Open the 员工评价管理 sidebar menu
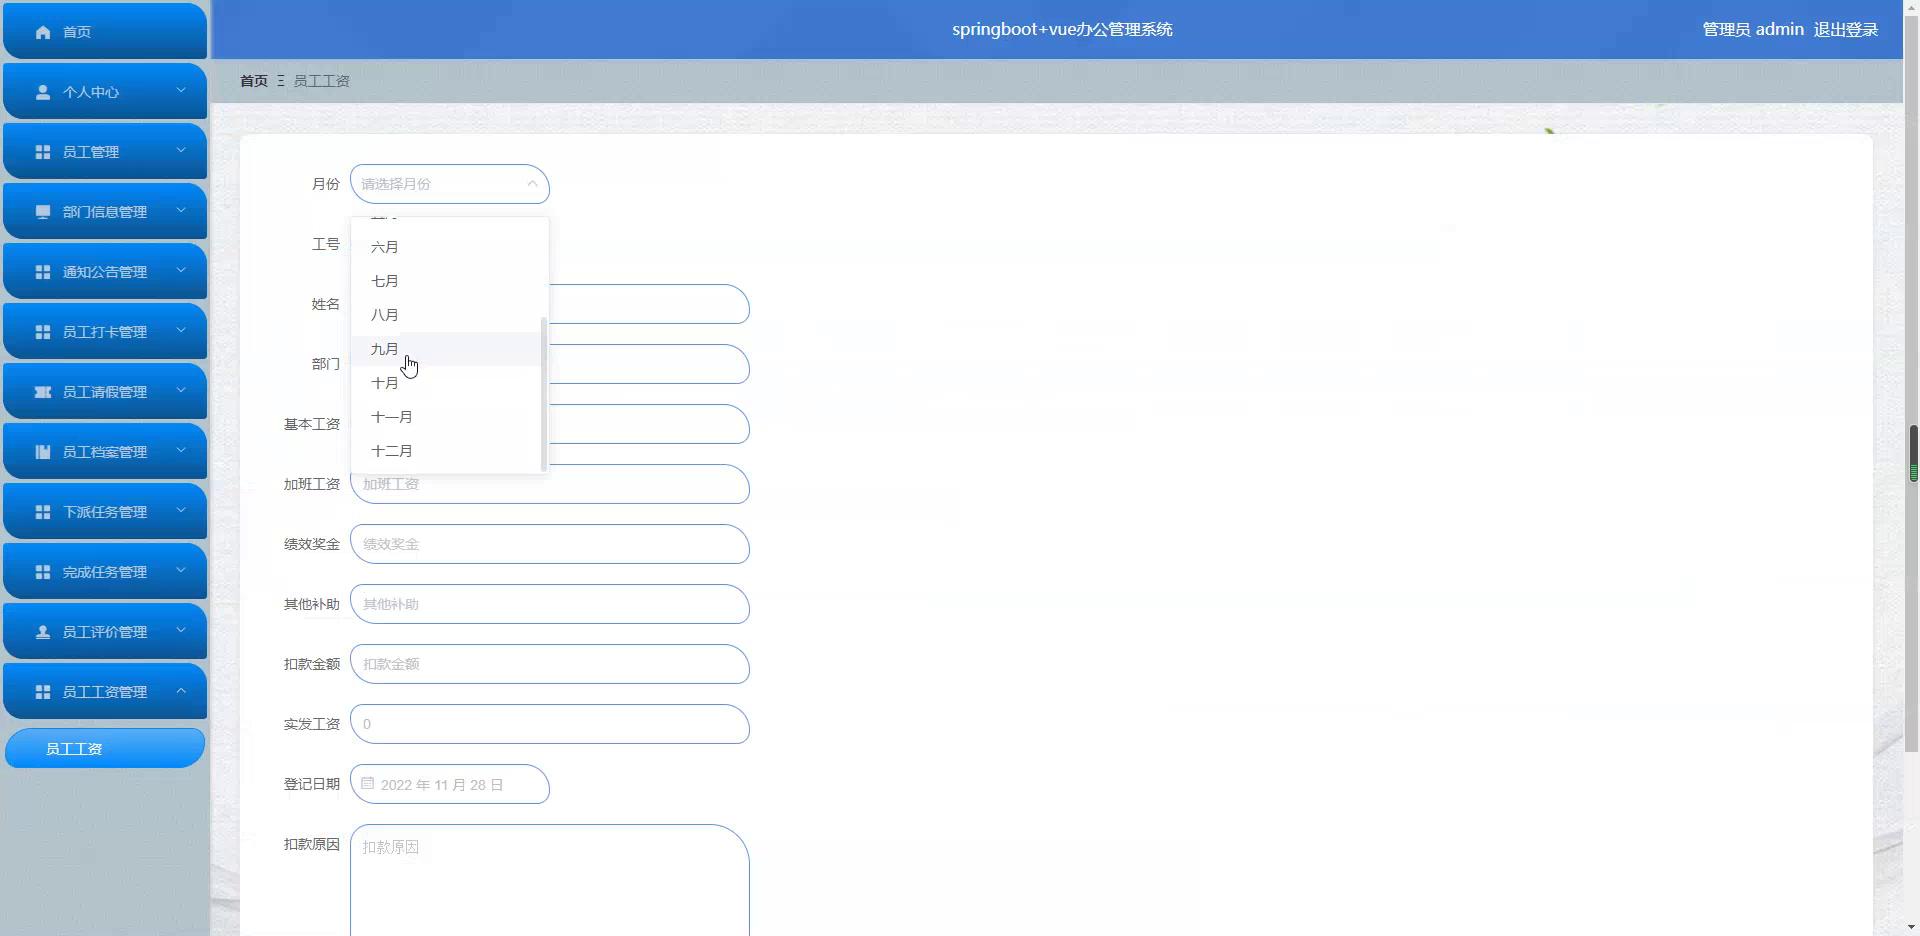Viewport: 1920px width, 936px height. (105, 631)
